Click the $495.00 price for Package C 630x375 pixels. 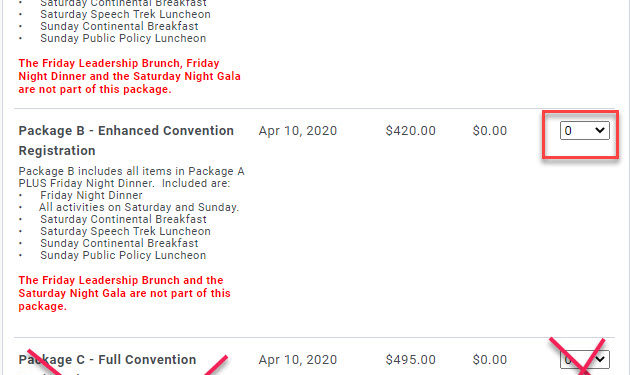tap(410, 360)
